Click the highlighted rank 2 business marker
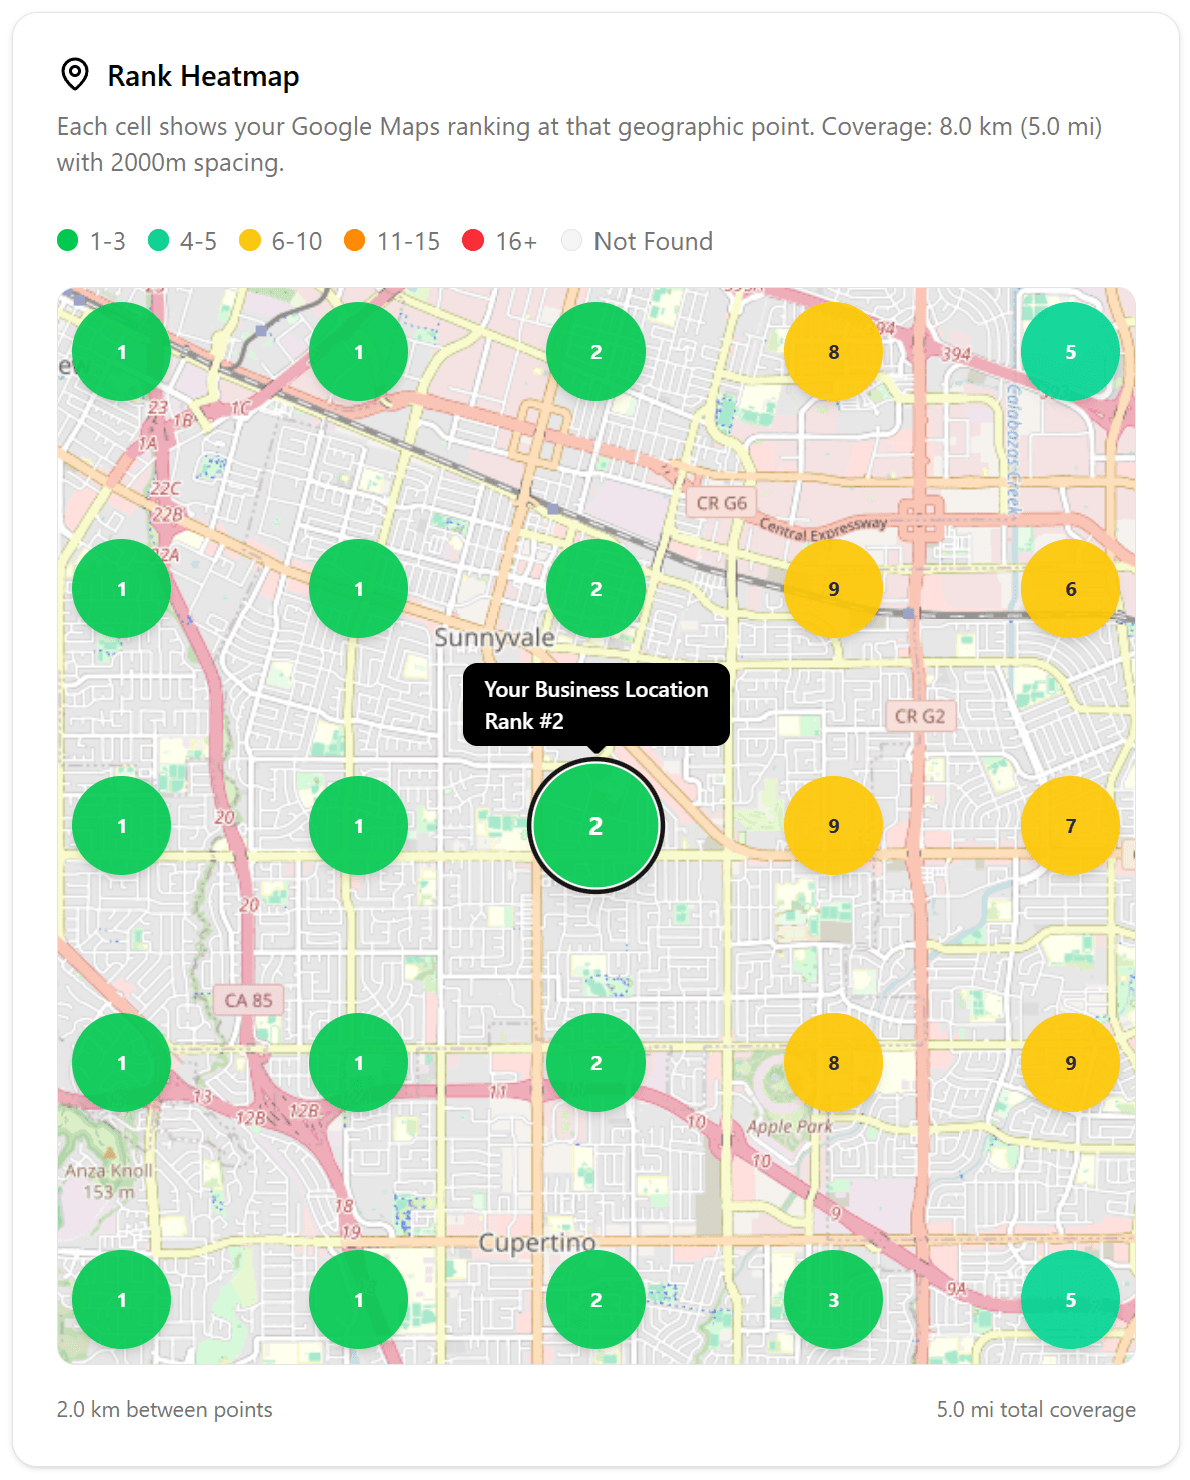 [595, 825]
